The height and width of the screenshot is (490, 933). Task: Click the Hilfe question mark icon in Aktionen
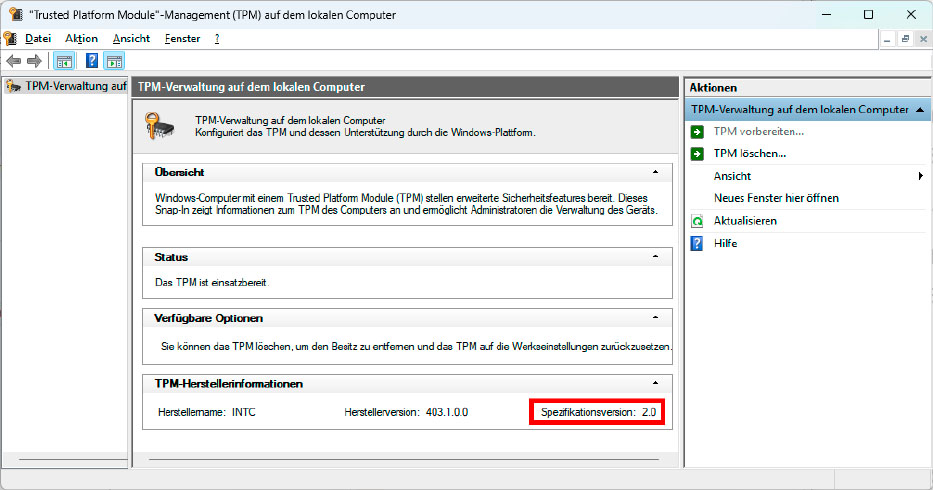tap(697, 243)
